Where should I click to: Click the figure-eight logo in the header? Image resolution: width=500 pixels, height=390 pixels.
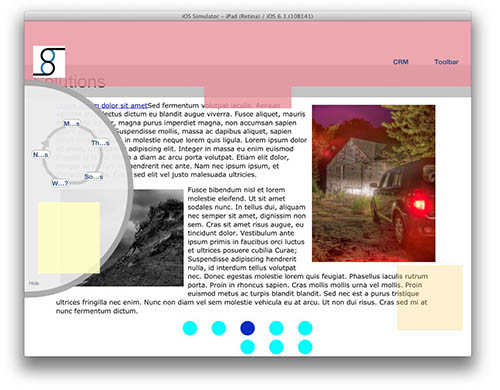pos(49,62)
